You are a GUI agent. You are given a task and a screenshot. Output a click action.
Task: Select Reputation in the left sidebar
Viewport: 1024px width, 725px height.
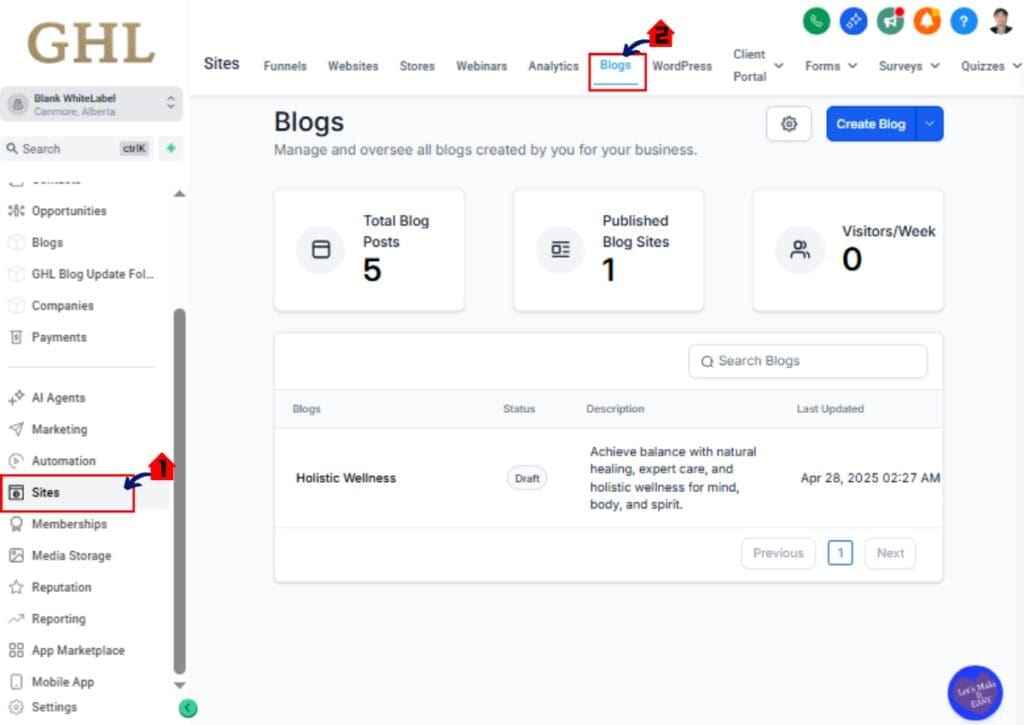click(x=63, y=587)
